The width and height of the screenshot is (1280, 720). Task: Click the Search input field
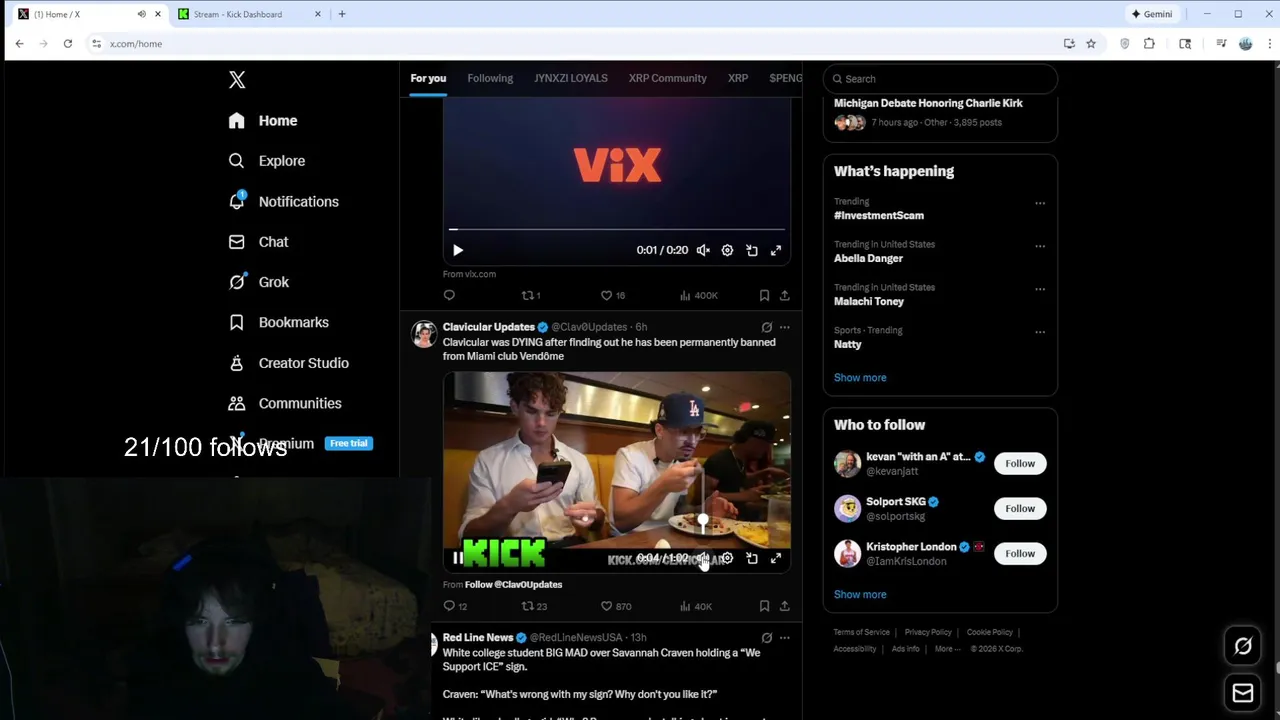[940, 79]
